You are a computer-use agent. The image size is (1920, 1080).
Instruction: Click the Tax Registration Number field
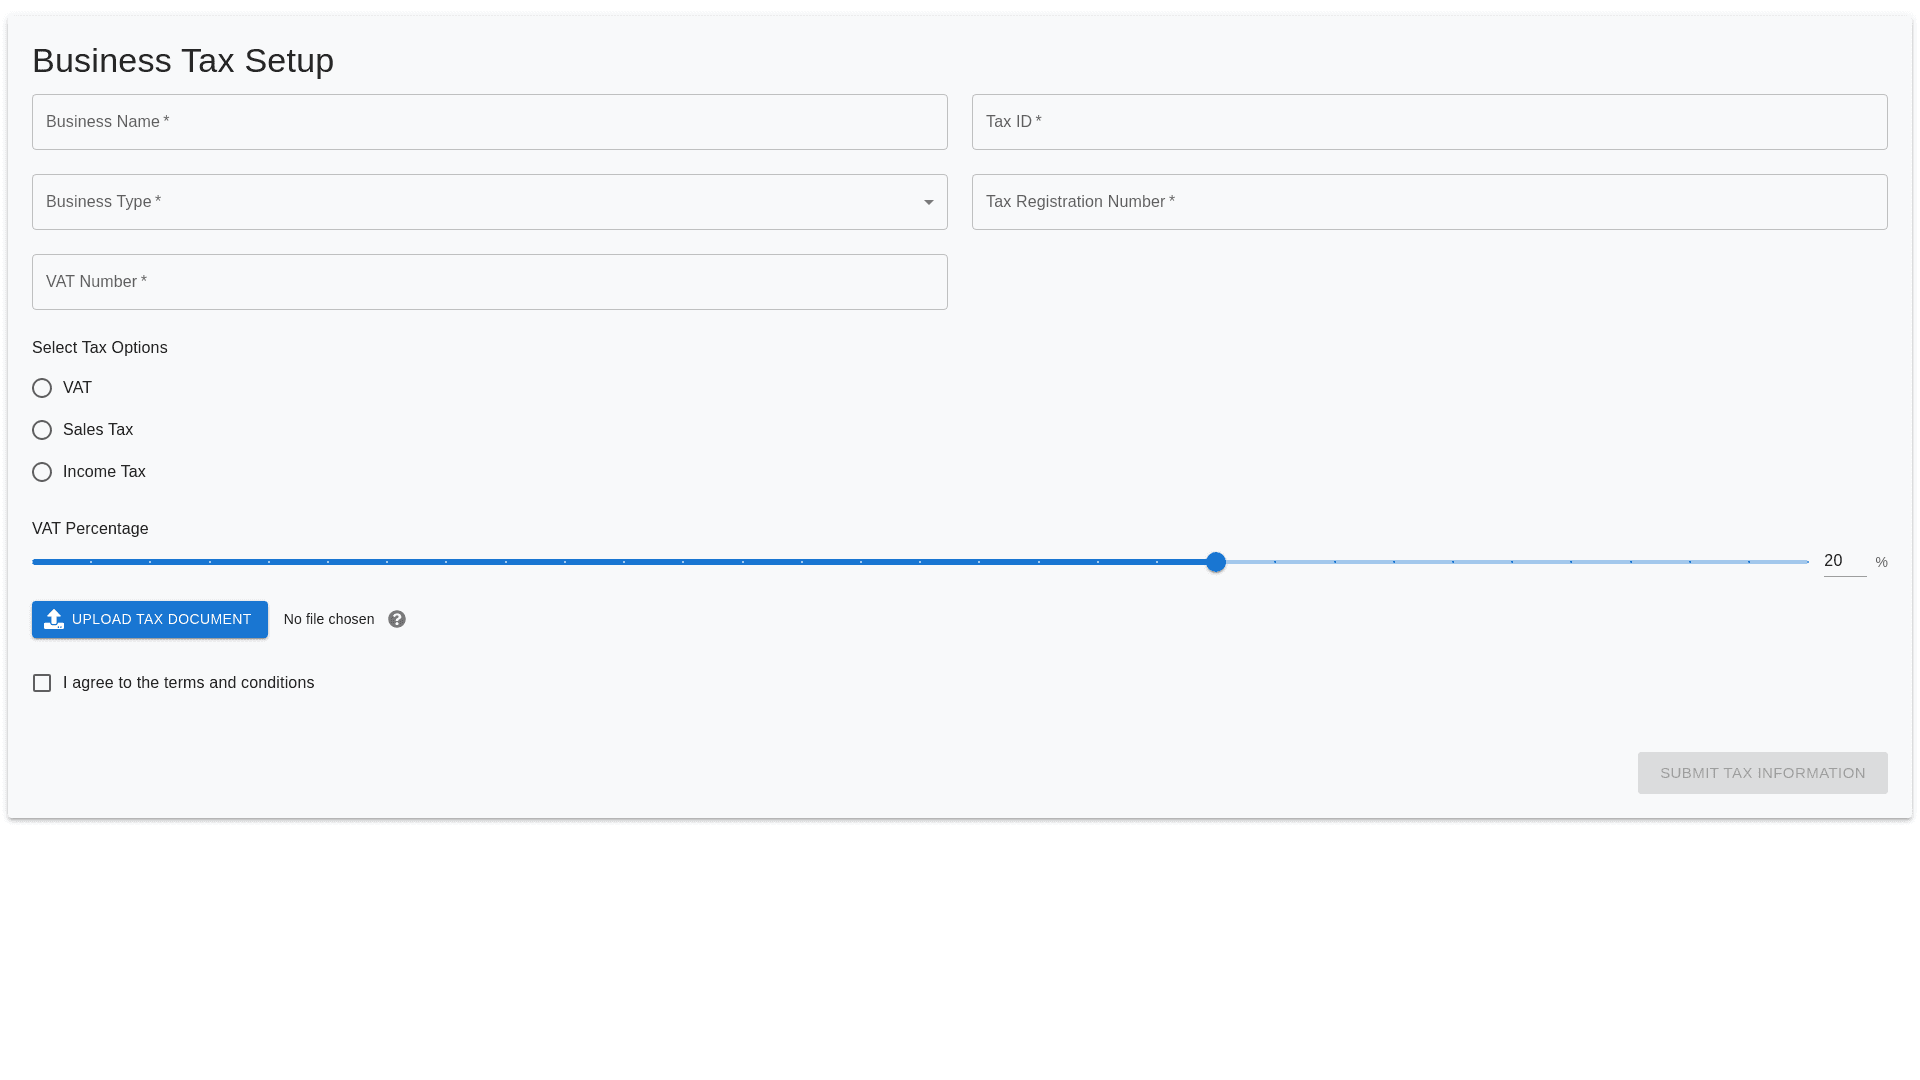point(1430,202)
